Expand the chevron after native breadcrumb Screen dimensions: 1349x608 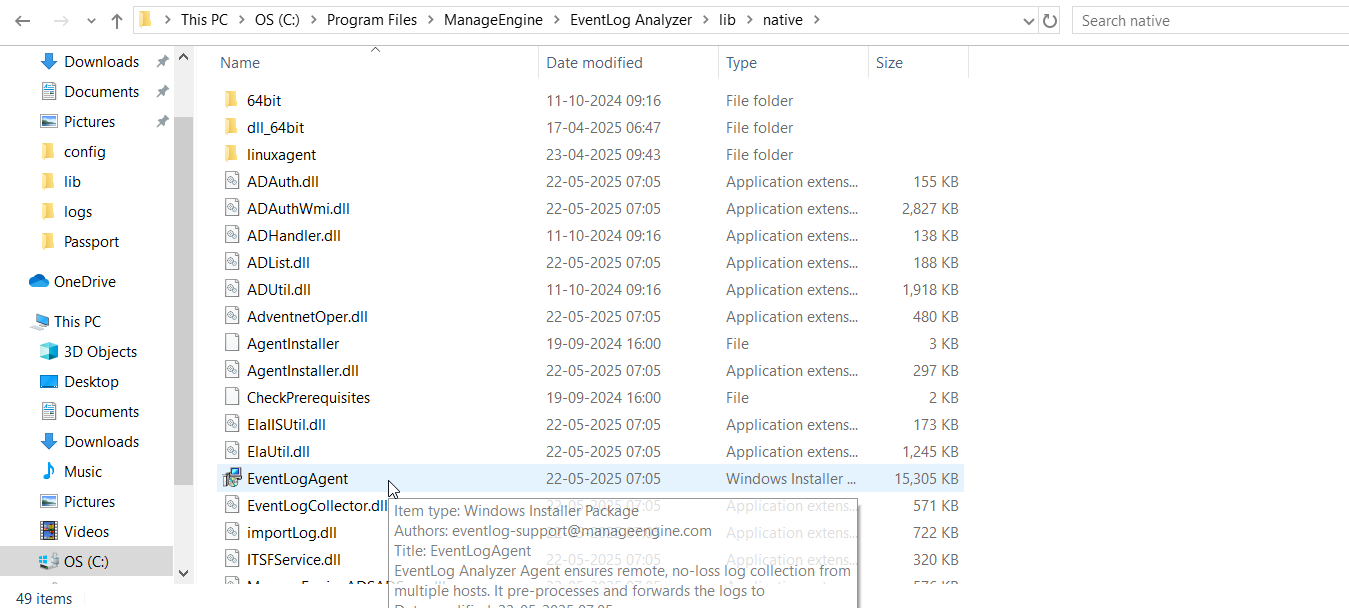click(815, 20)
